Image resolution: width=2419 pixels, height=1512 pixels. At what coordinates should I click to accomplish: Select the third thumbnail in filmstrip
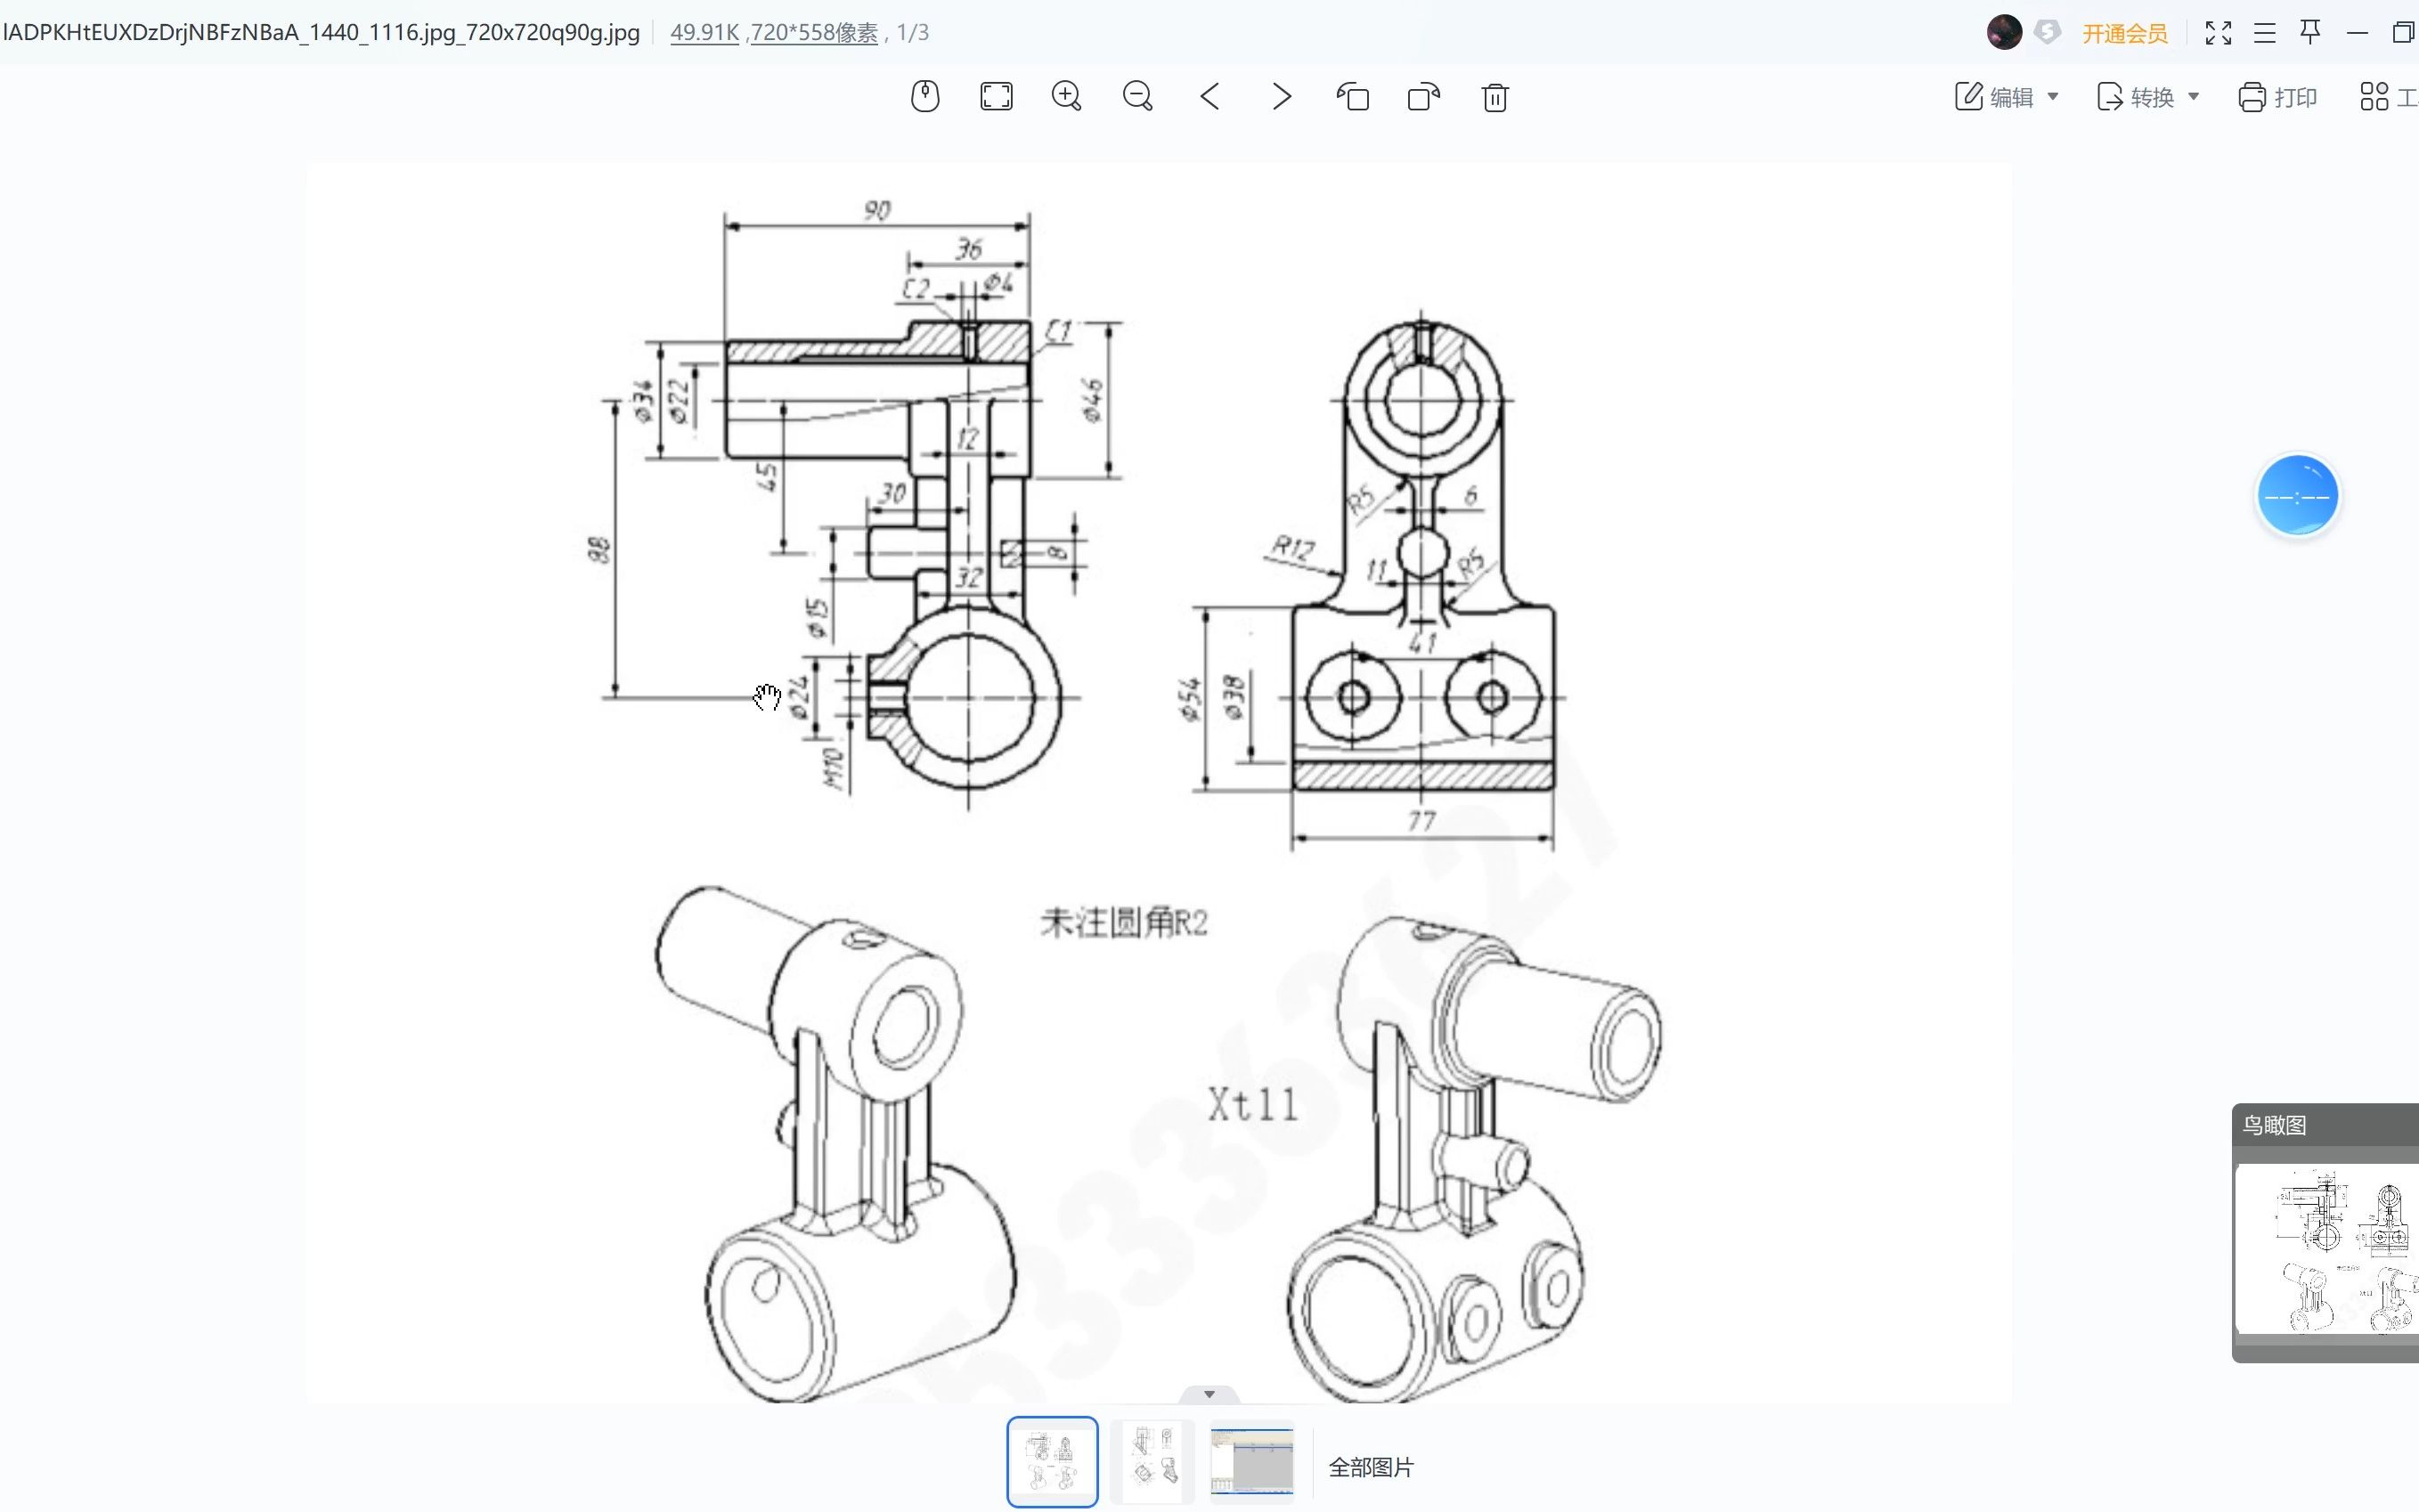coord(1251,1461)
